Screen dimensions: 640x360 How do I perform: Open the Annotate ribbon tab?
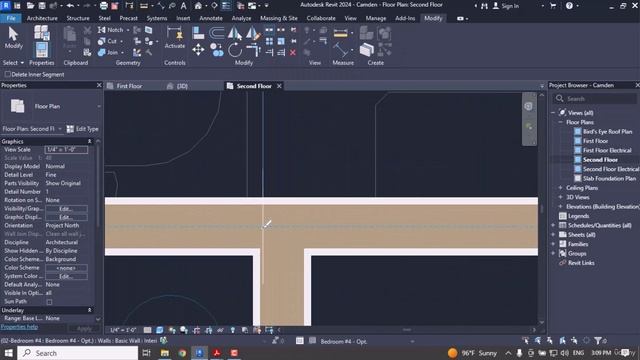coord(211,18)
